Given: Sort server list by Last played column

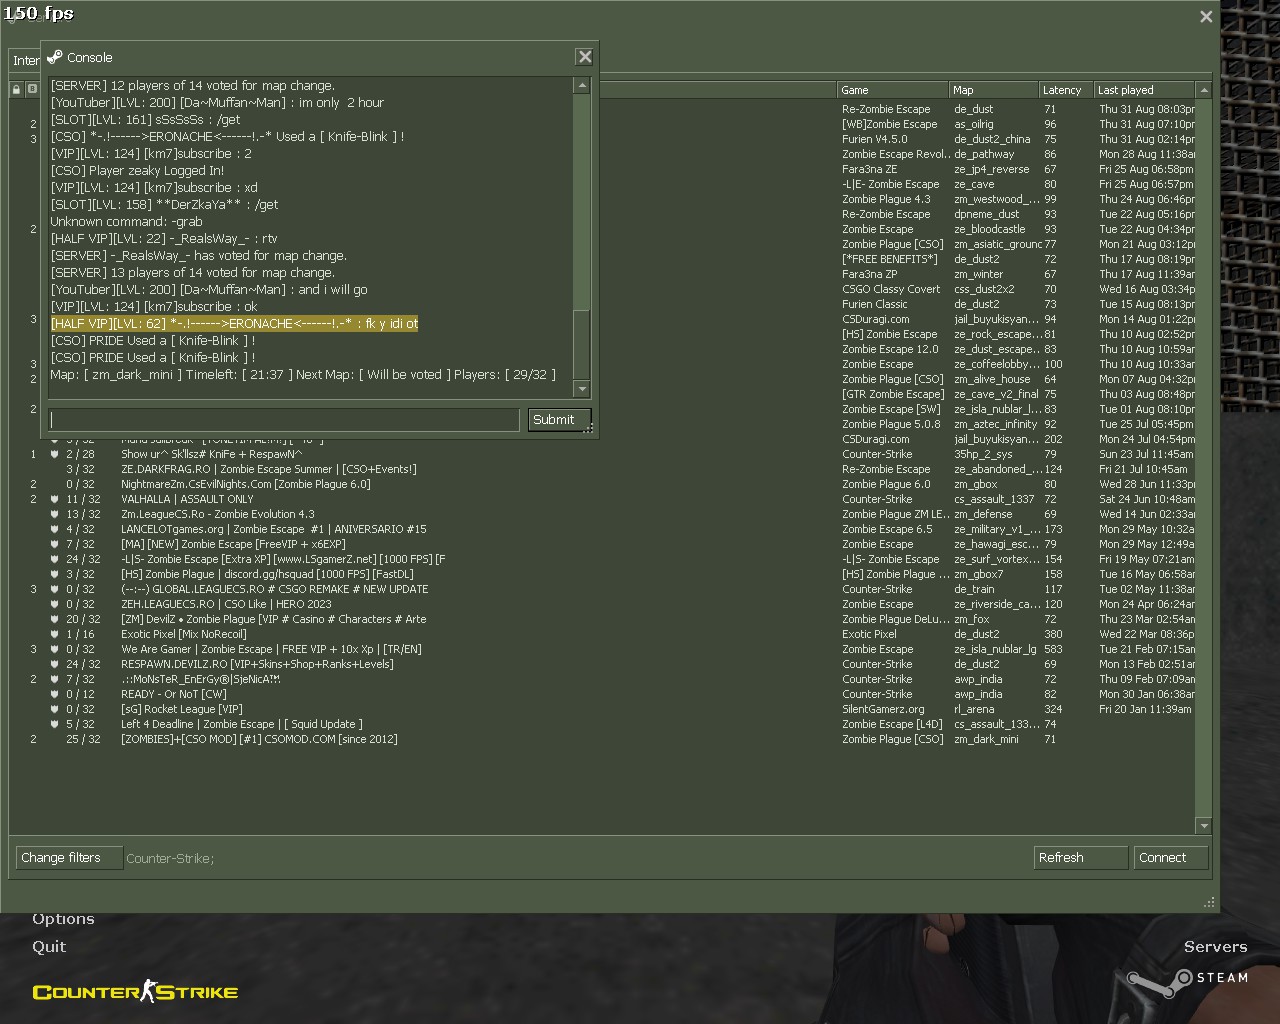Looking at the screenshot, I should (x=1143, y=90).
